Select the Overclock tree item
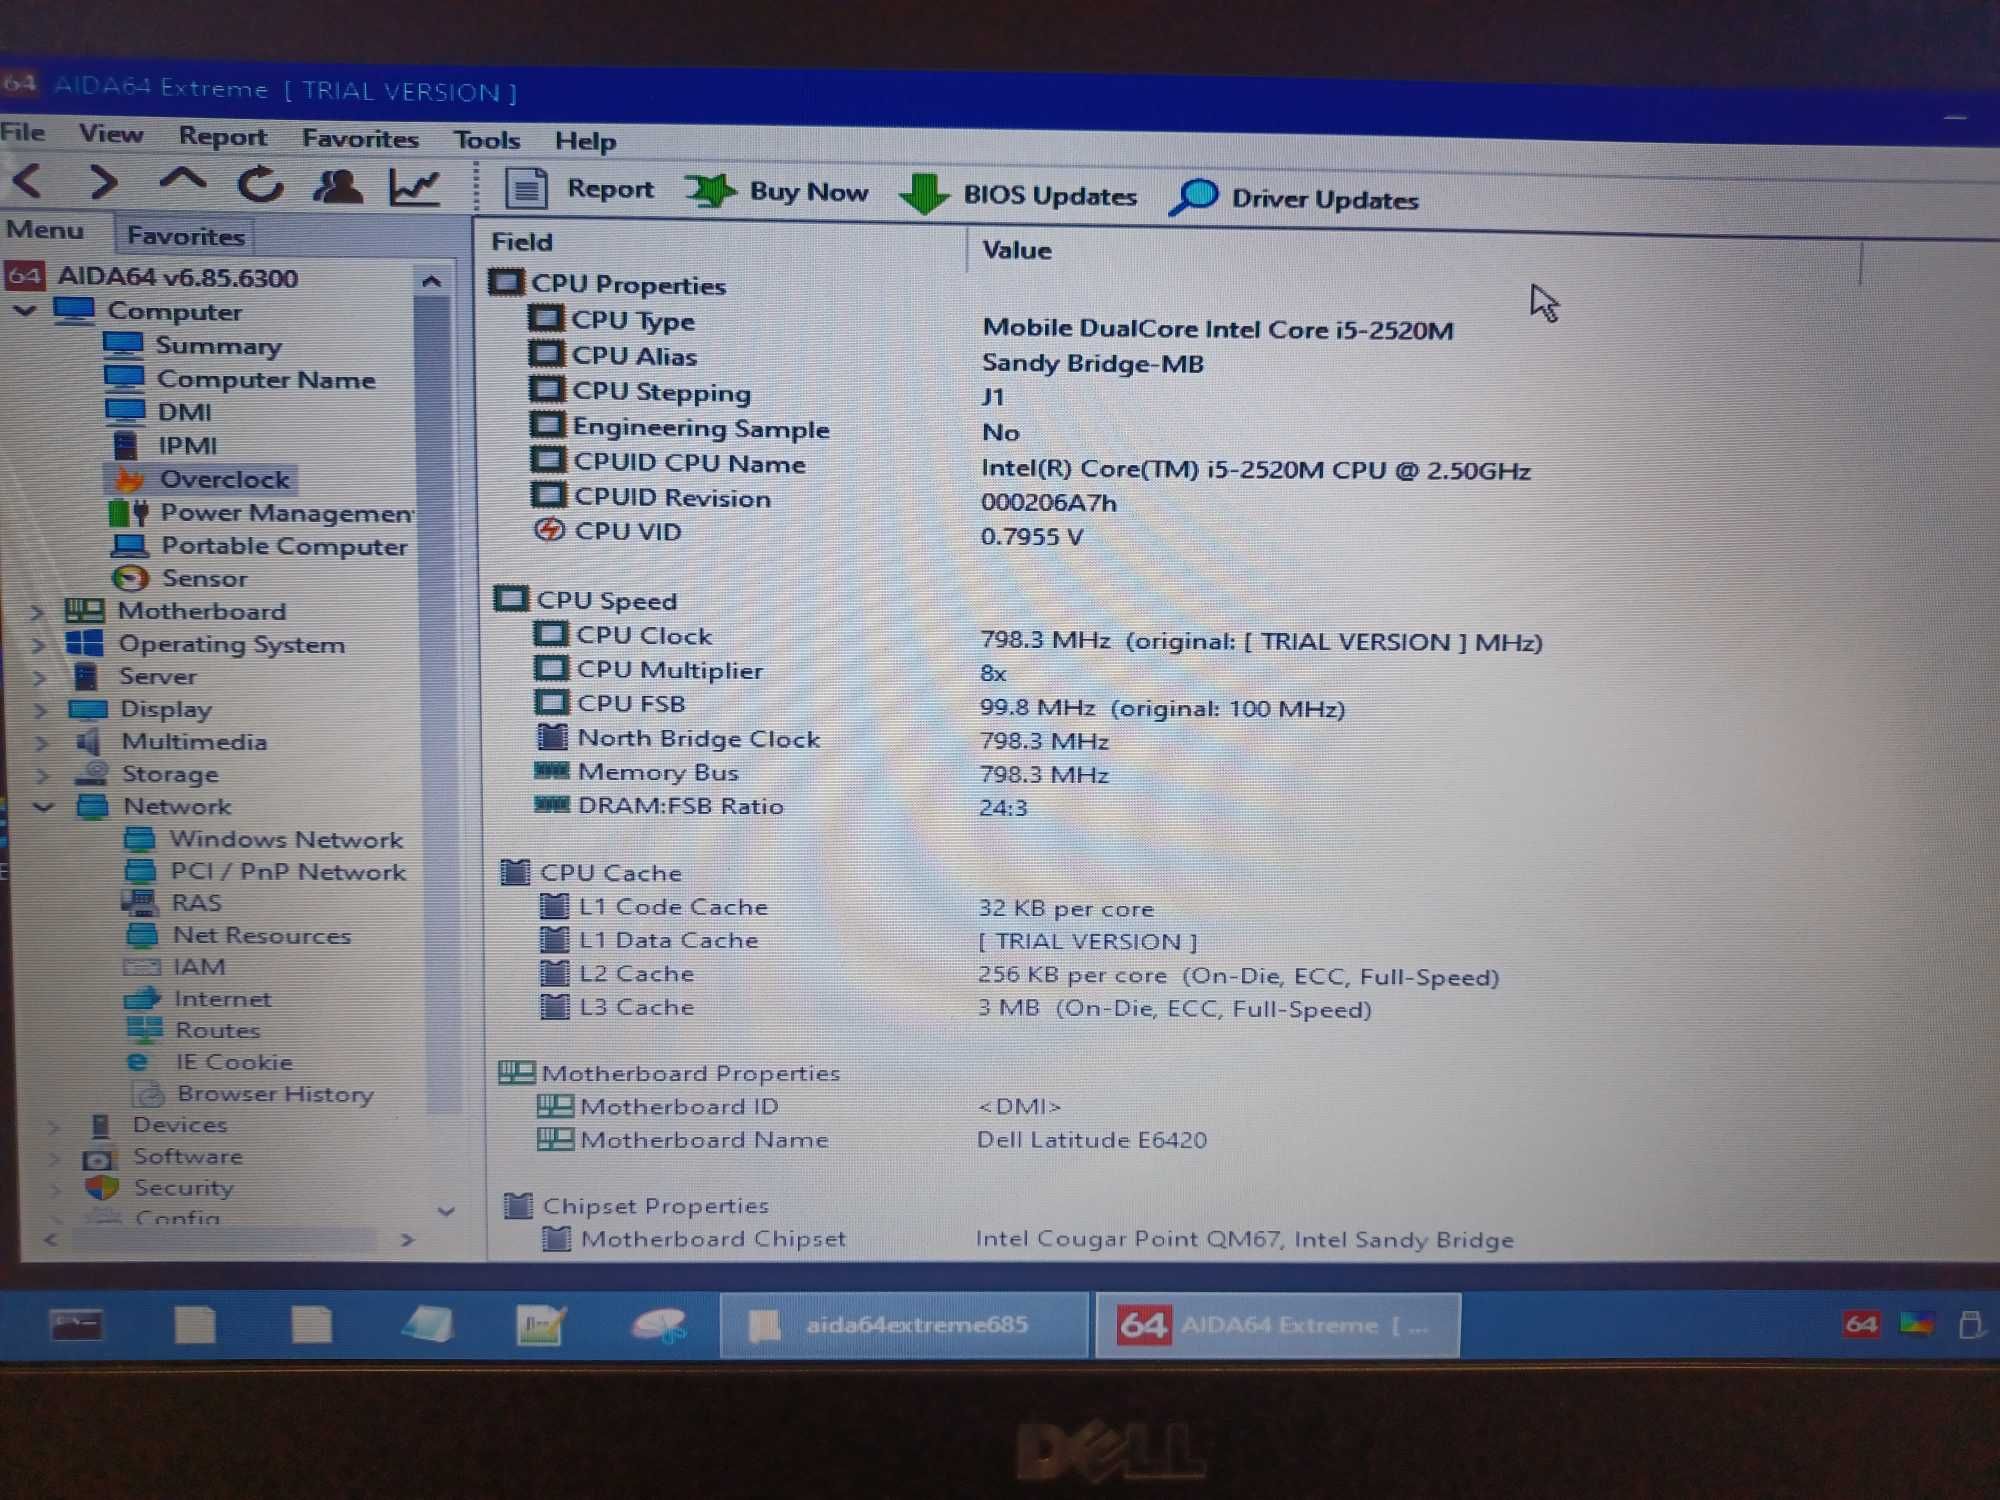Viewport: 2000px width, 1500px height. point(225,479)
